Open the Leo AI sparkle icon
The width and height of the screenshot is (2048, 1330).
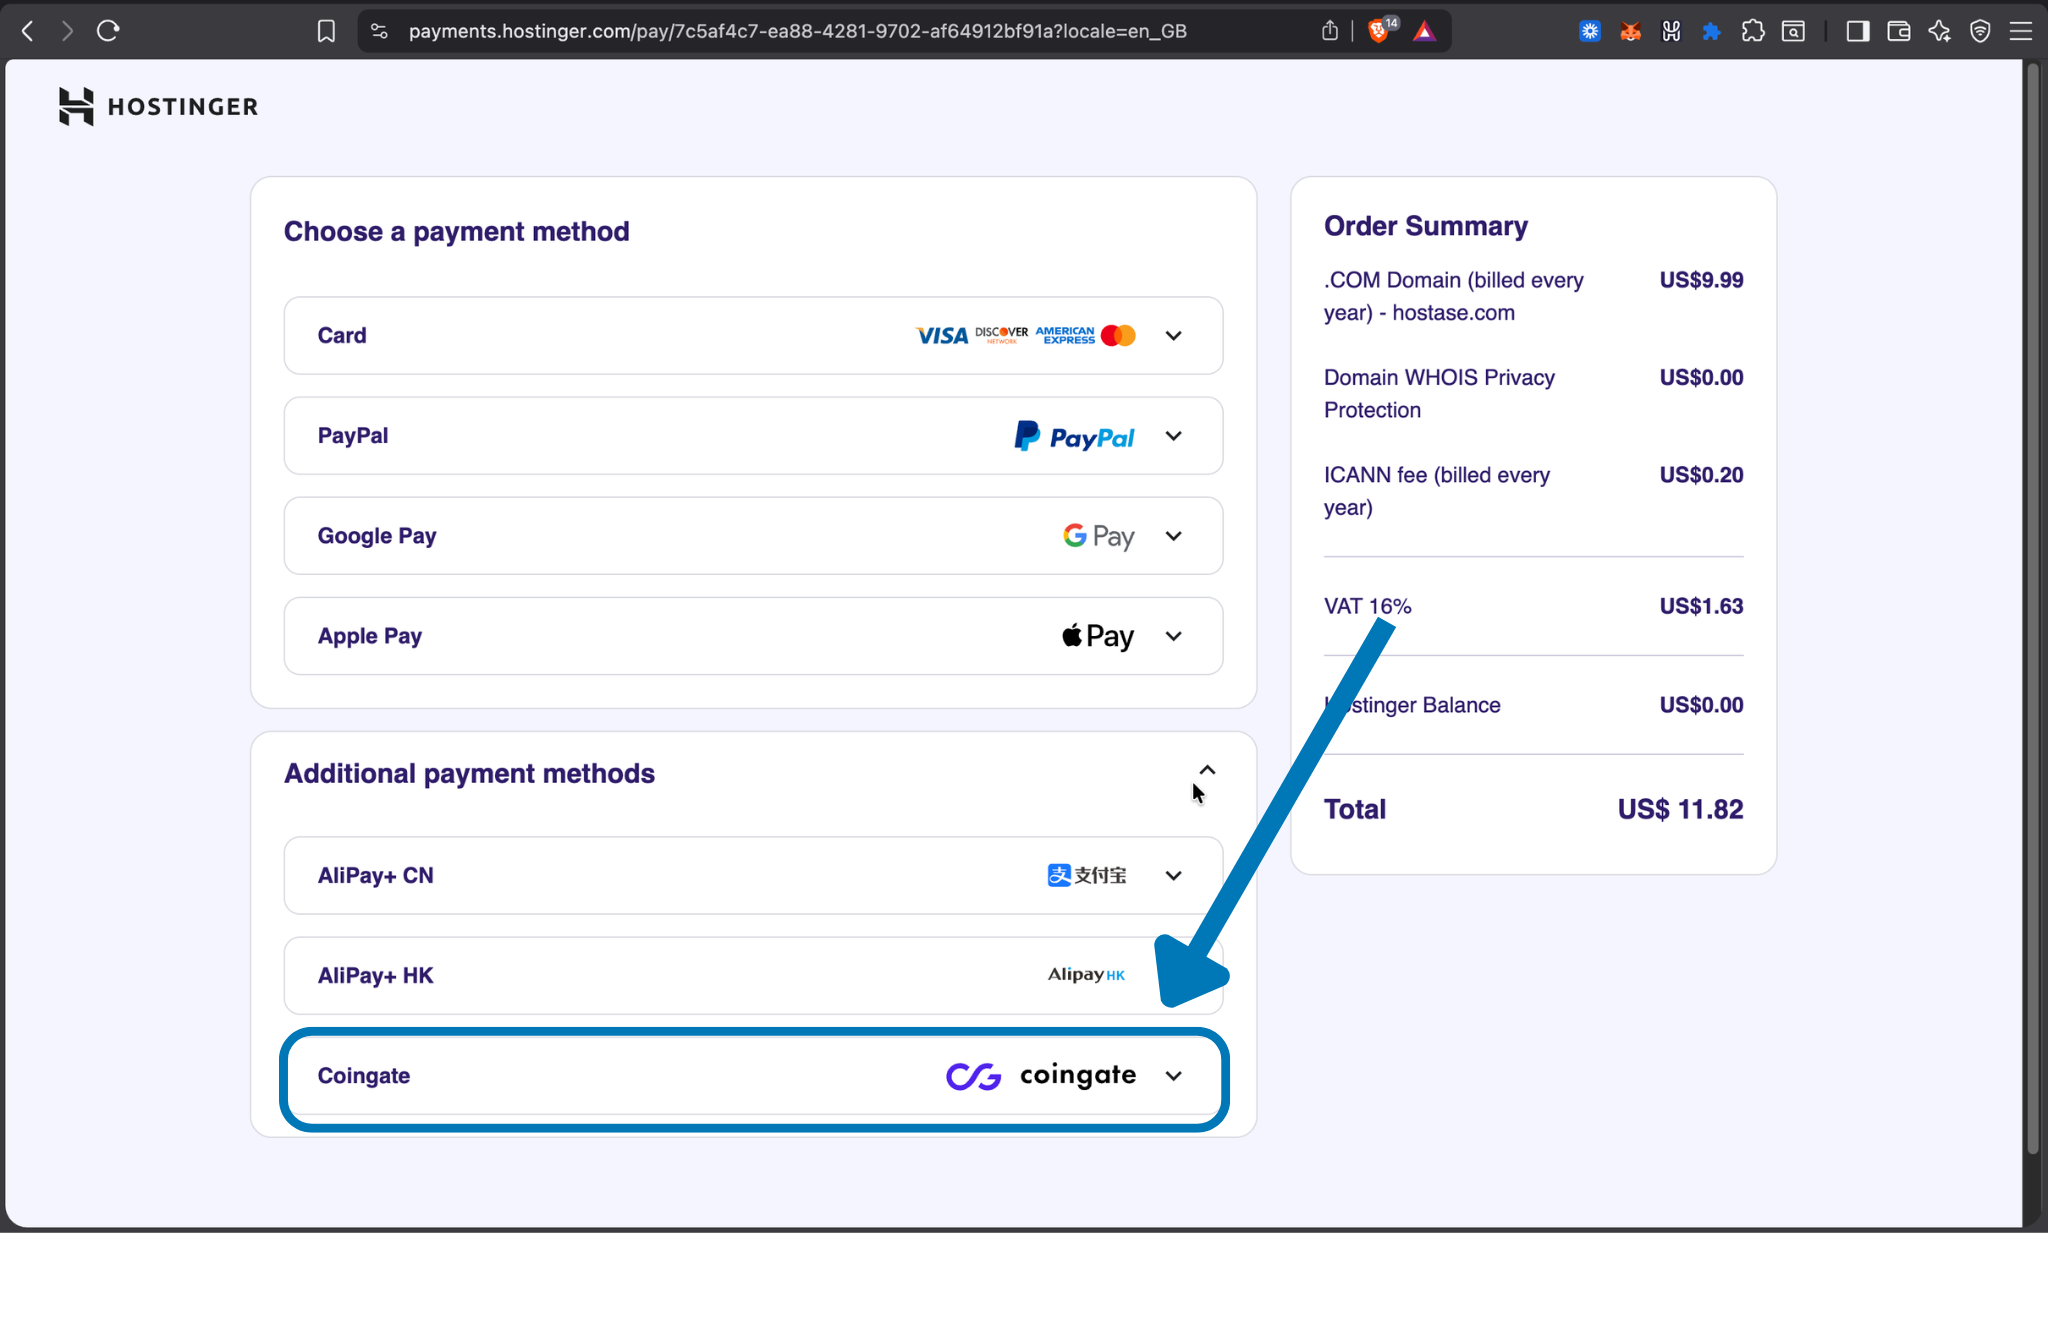1940,31
